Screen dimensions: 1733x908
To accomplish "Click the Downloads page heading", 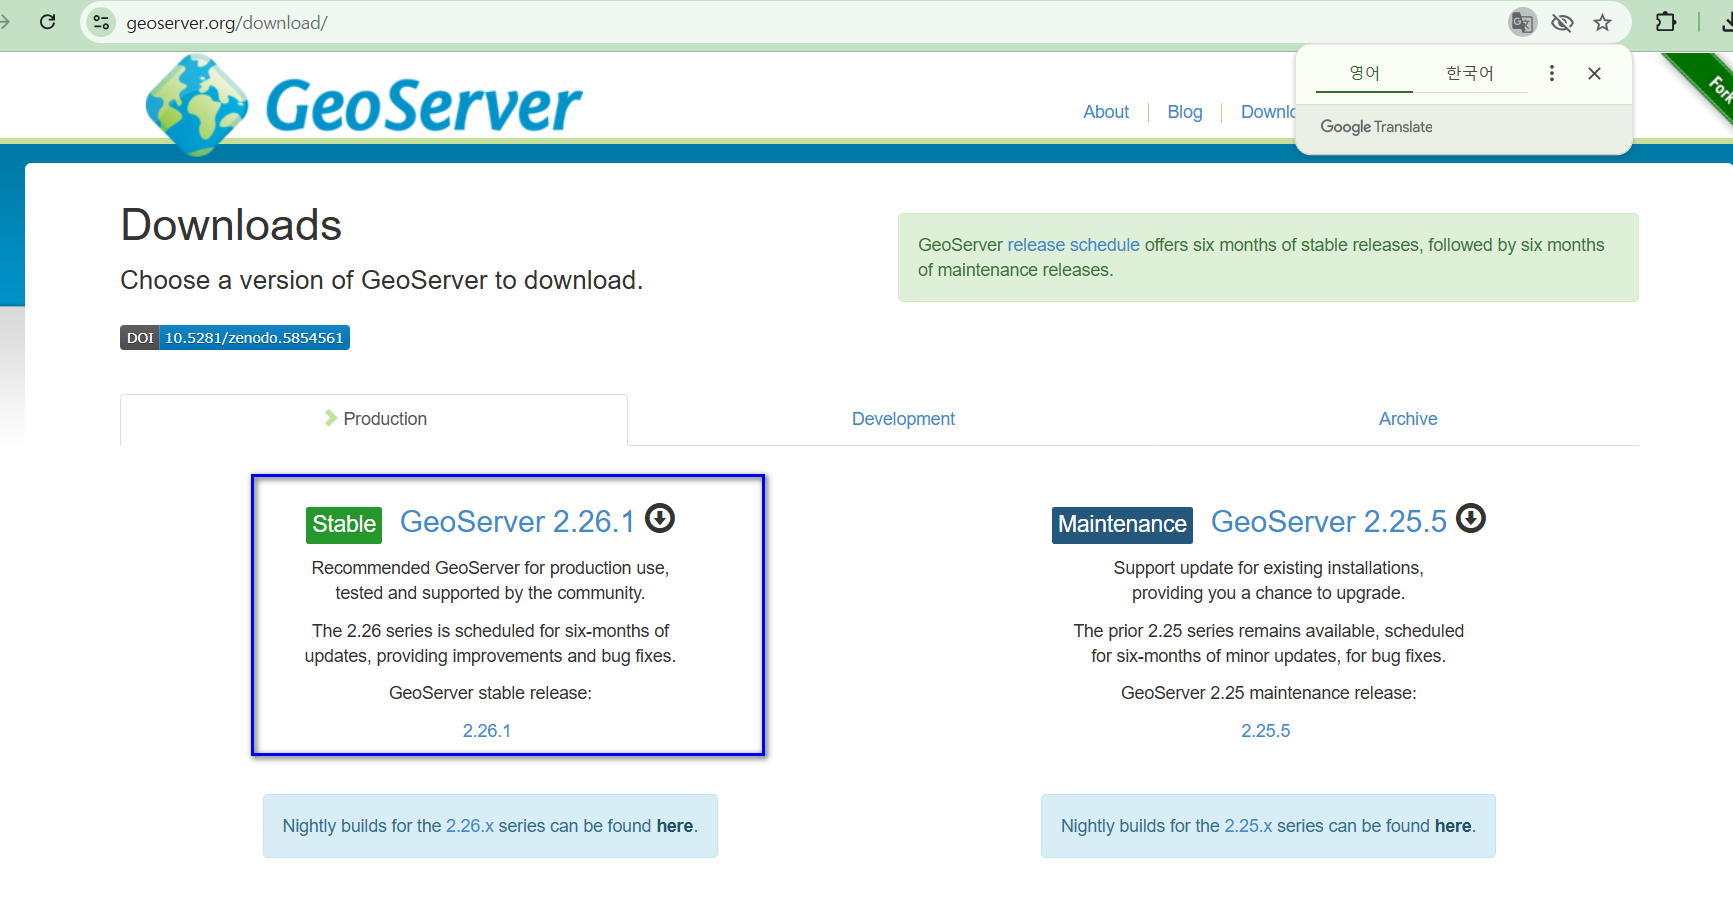I will coord(231,225).
